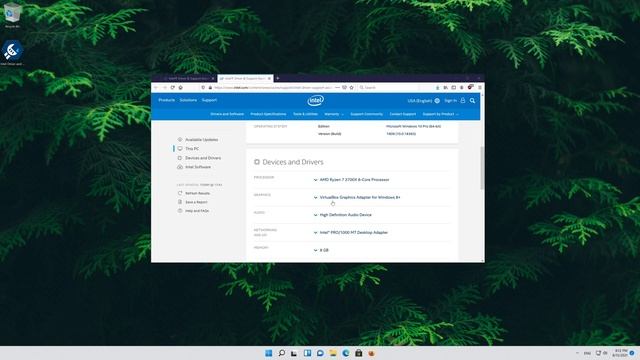Launch File Explorer from the taskbar
640x360 pixels.
(x=333, y=353)
